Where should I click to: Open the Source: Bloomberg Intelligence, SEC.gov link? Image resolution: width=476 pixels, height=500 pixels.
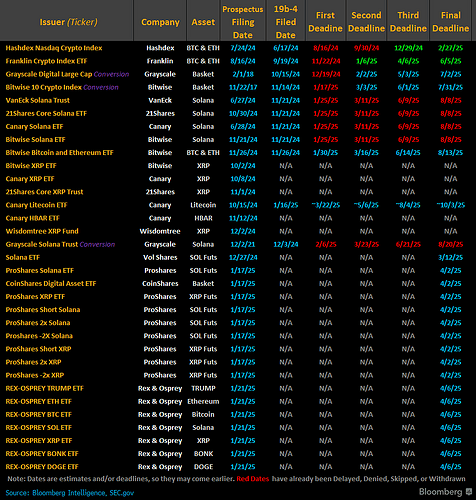(x=70, y=493)
